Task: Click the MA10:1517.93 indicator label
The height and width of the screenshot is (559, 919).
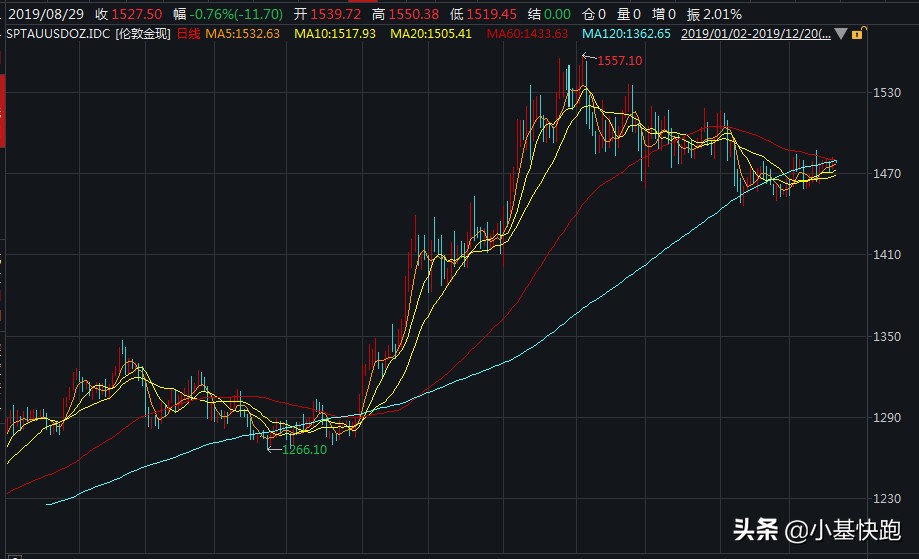Action: (x=335, y=34)
